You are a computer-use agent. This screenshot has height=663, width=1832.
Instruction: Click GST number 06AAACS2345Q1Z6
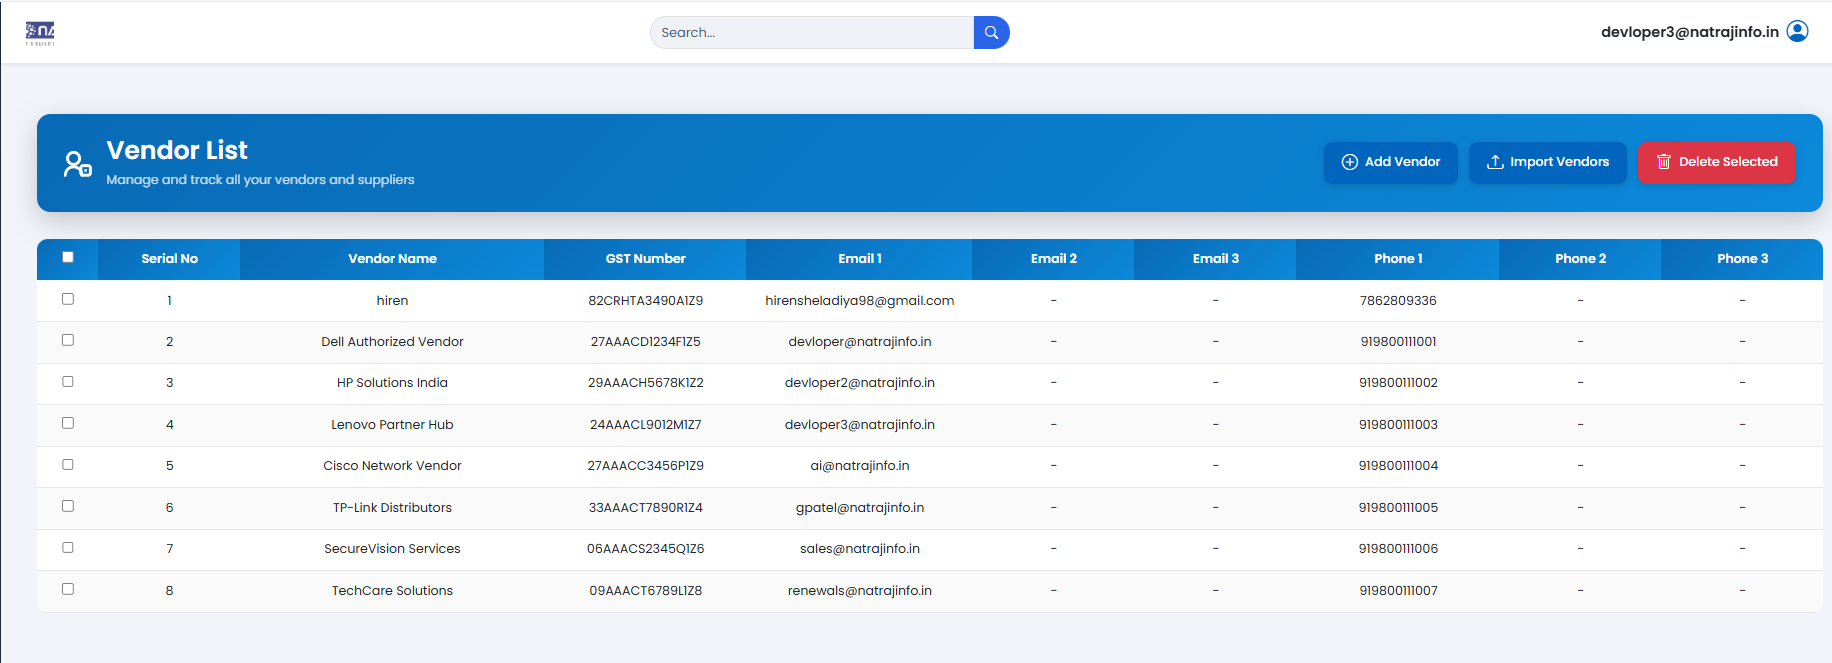[x=645, y=549]
